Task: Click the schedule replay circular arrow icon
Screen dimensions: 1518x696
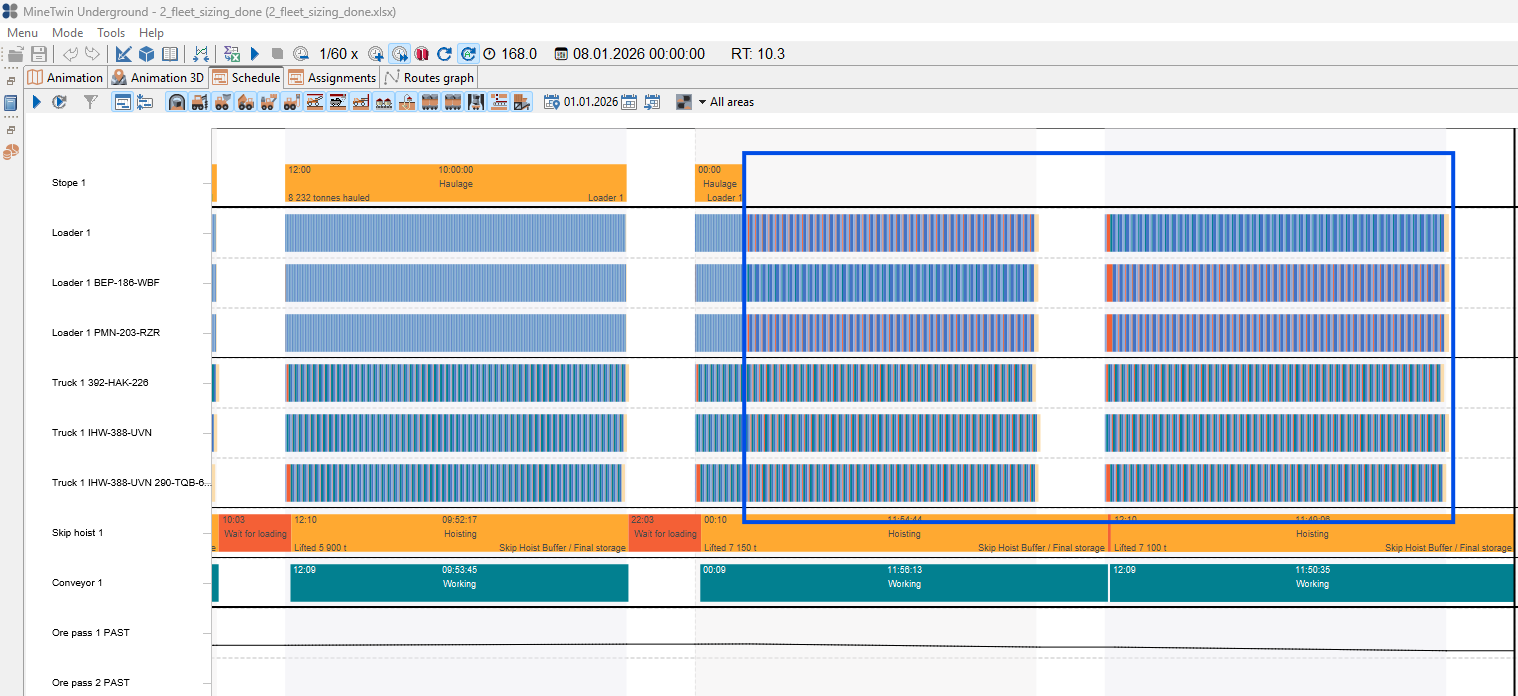Action: (59, 102)
